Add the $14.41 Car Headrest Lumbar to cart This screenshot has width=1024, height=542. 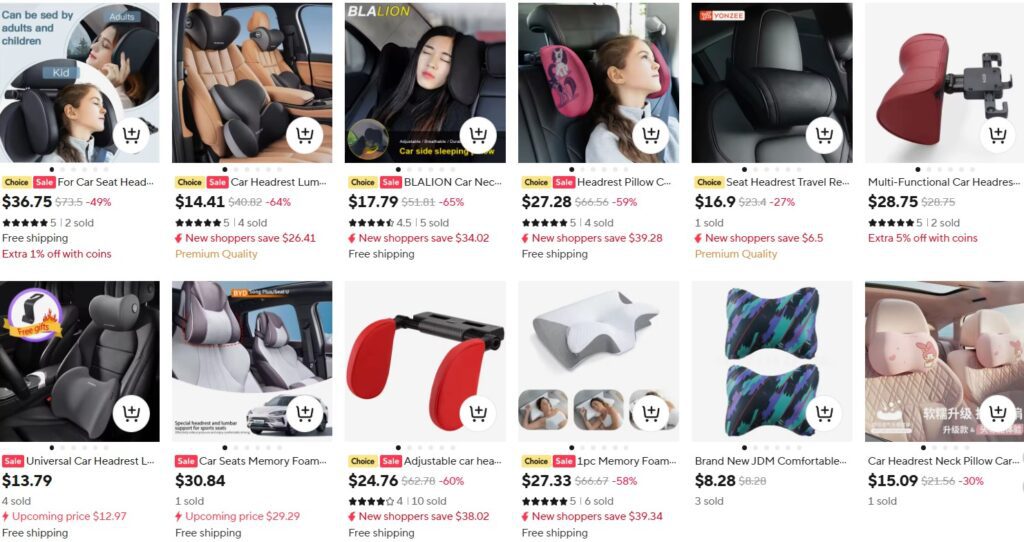click(x=304, y=136)
